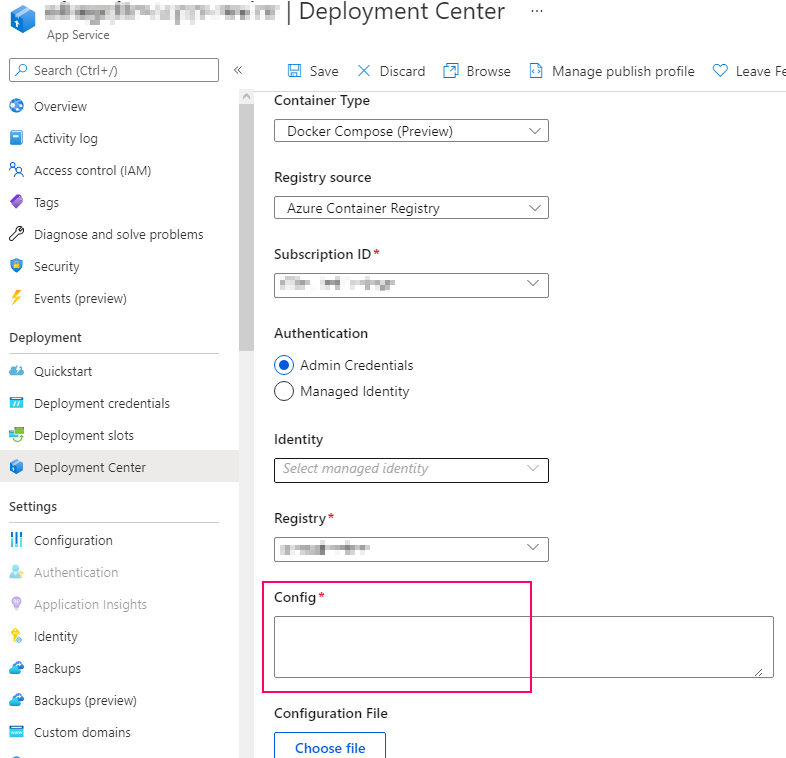Click the Access control people icon
This screenshot has height=758, width=786.
click(17, 170)
